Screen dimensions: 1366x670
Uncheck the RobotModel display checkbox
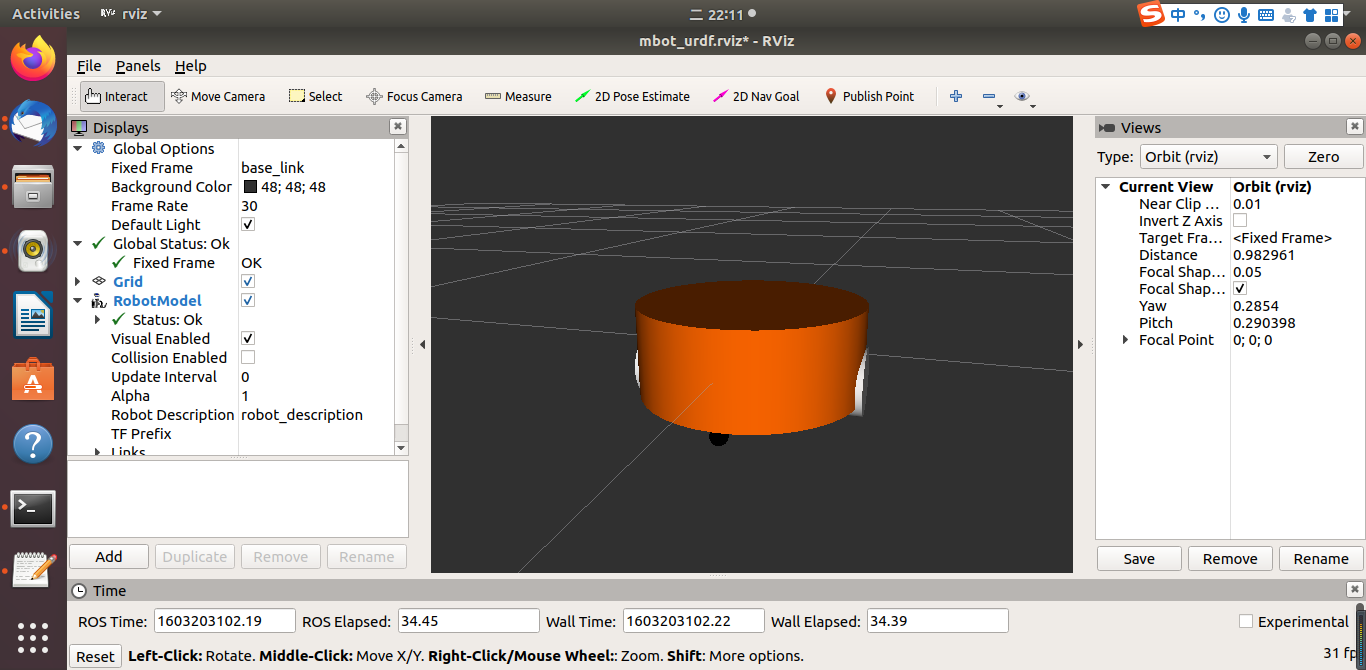tap(248, 301)
